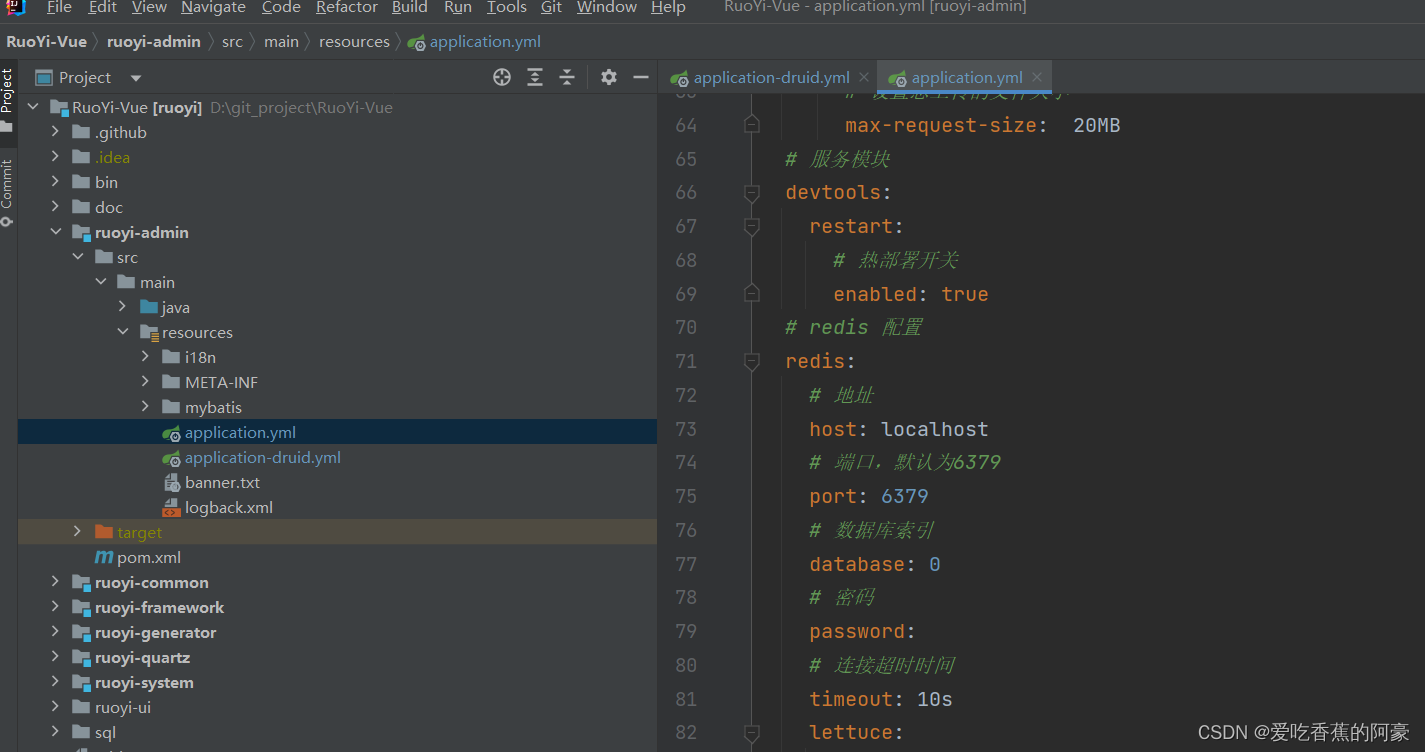Open the Edit menu
Viewport: 1425px width, 752px height.
pos(102,8)
